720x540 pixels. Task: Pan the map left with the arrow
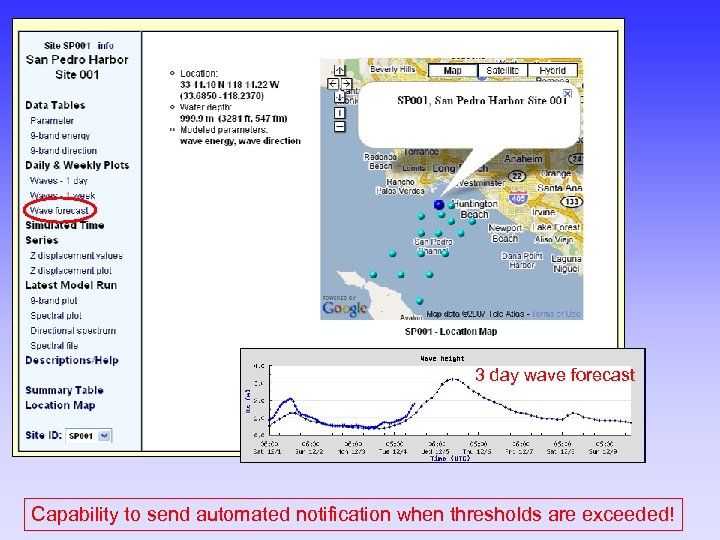click(332, 84)
